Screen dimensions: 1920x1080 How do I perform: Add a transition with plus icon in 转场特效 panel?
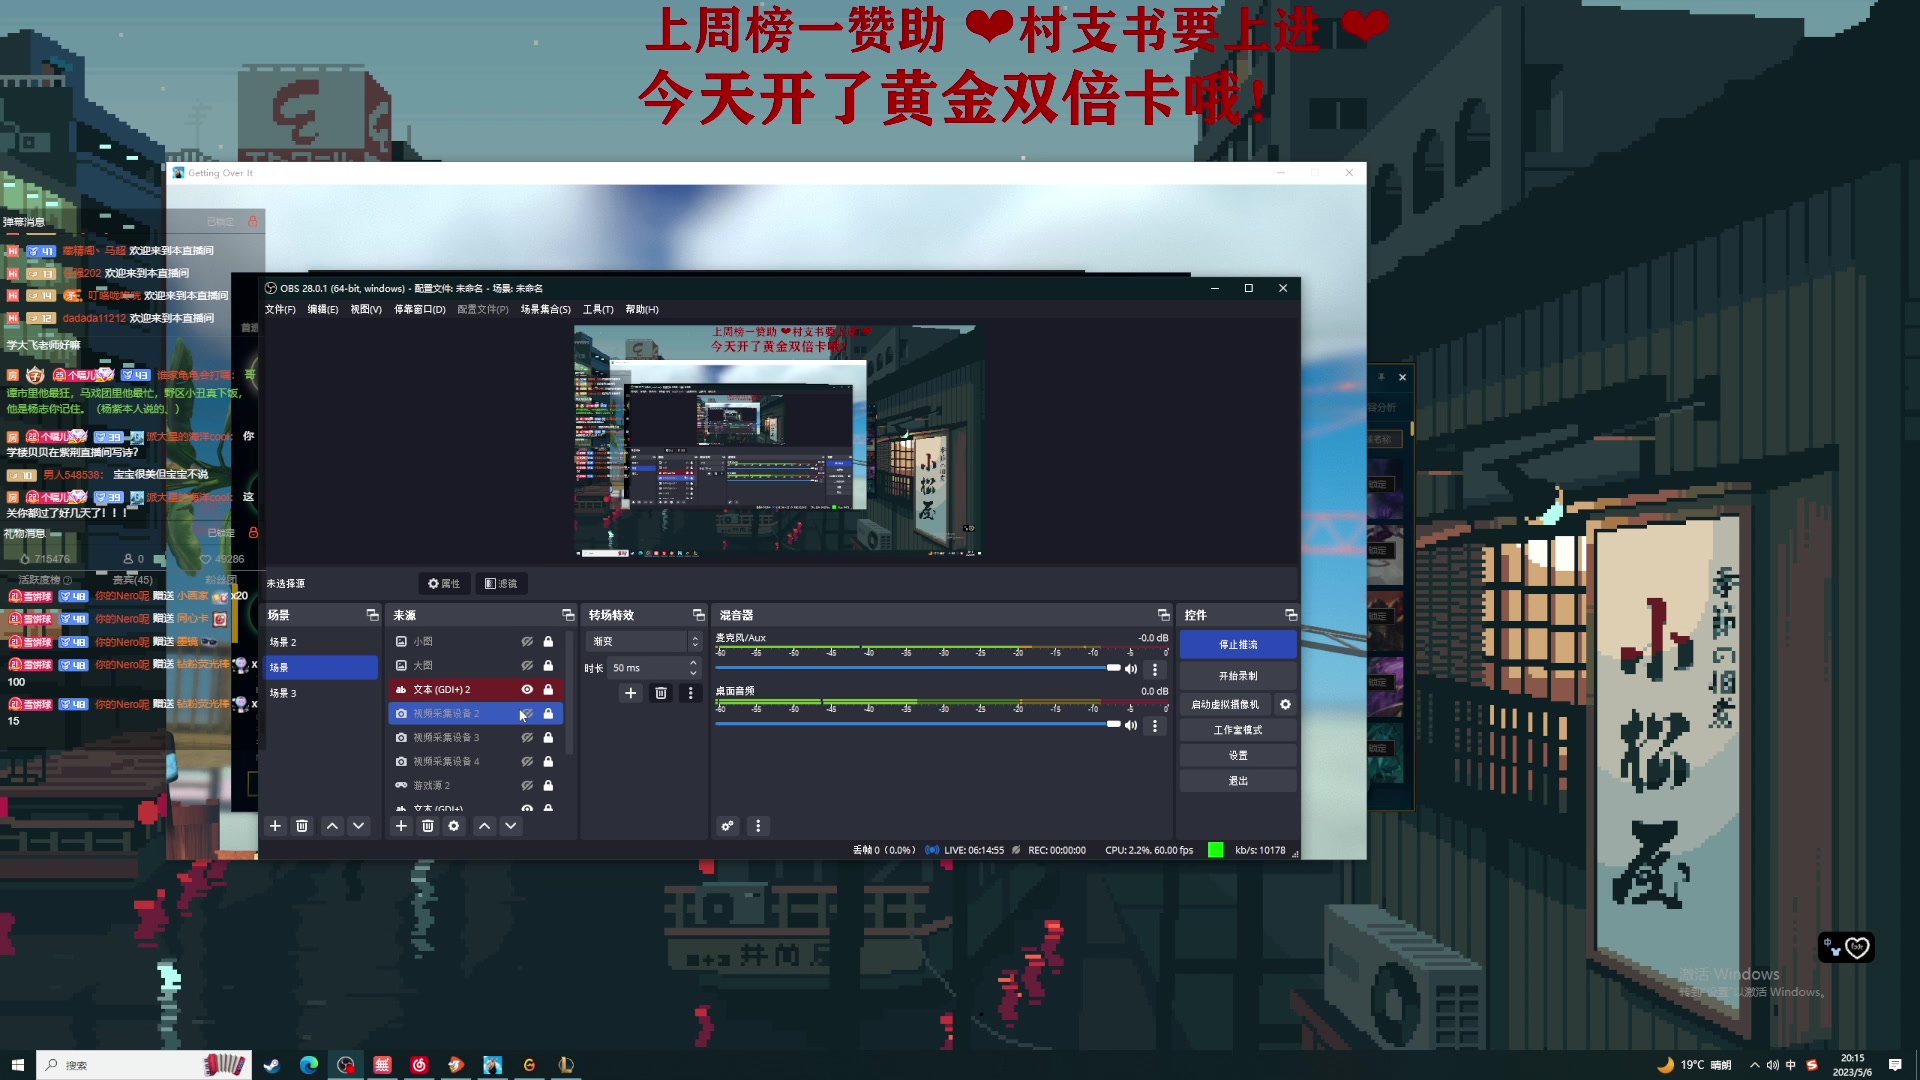(x=630, y=693)
